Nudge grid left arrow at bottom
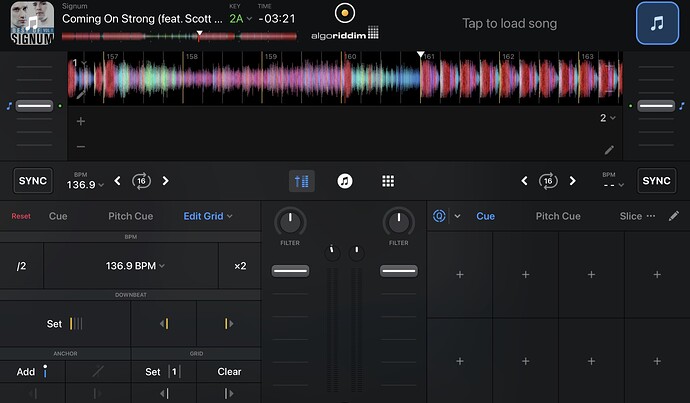 (x=164, y=393)
